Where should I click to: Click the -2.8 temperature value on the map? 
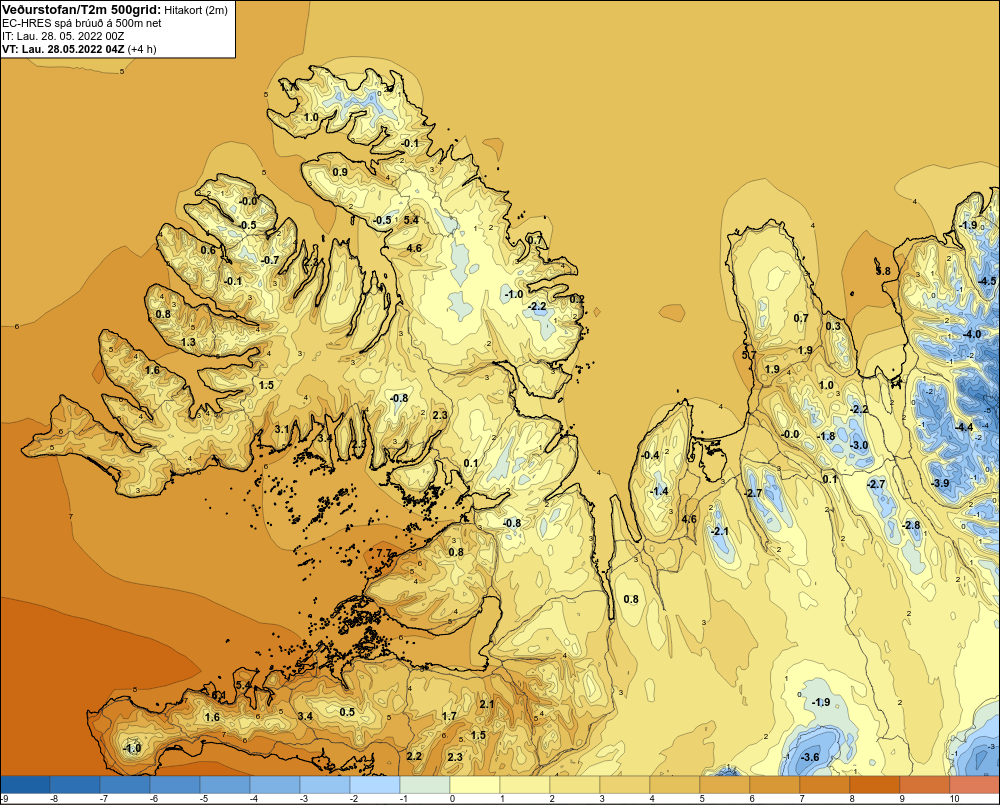(x=911, y=525)
